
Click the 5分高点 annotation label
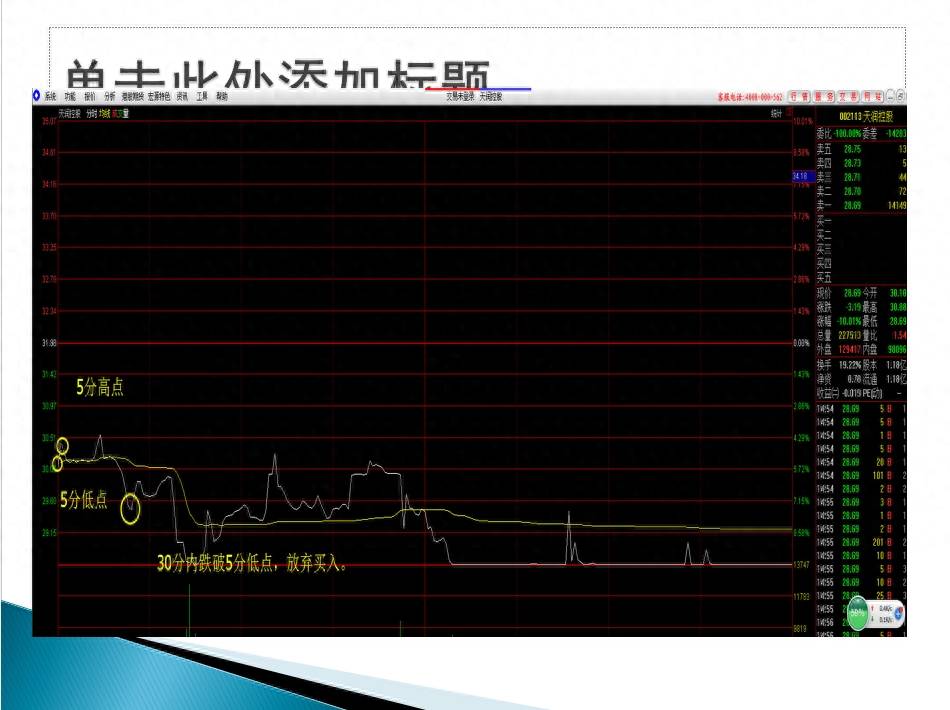[x=99, y=387]
